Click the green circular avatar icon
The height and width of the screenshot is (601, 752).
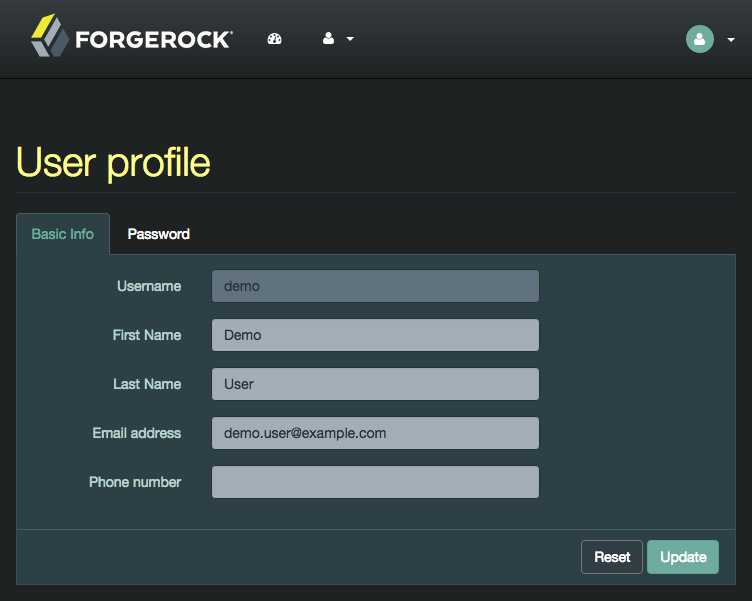(700, 39)
